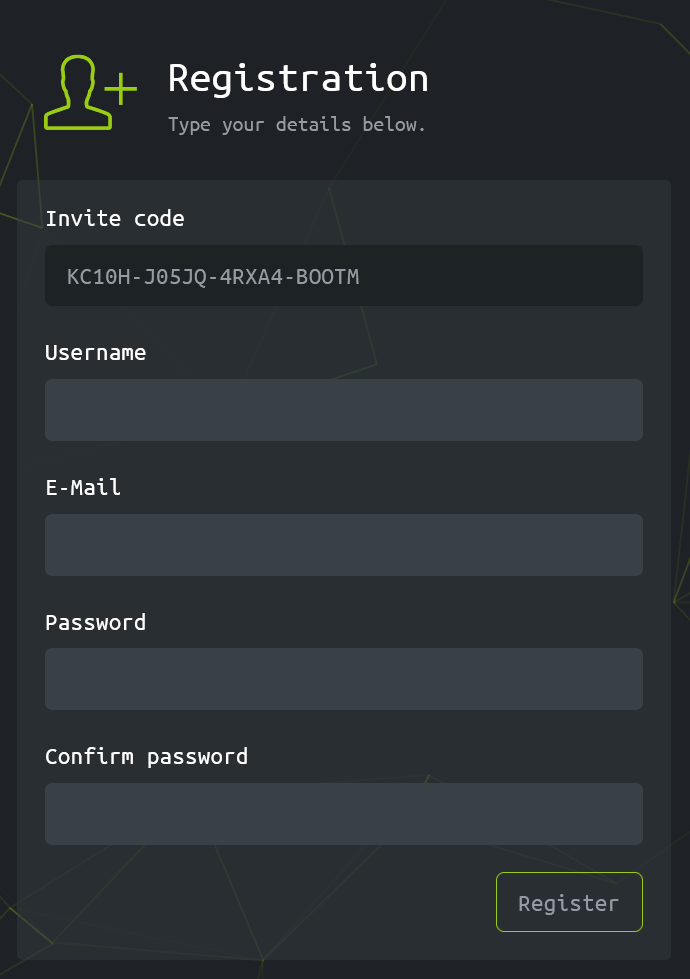Click the E-Mail label
690x979 pixels.
pos(83,487)
